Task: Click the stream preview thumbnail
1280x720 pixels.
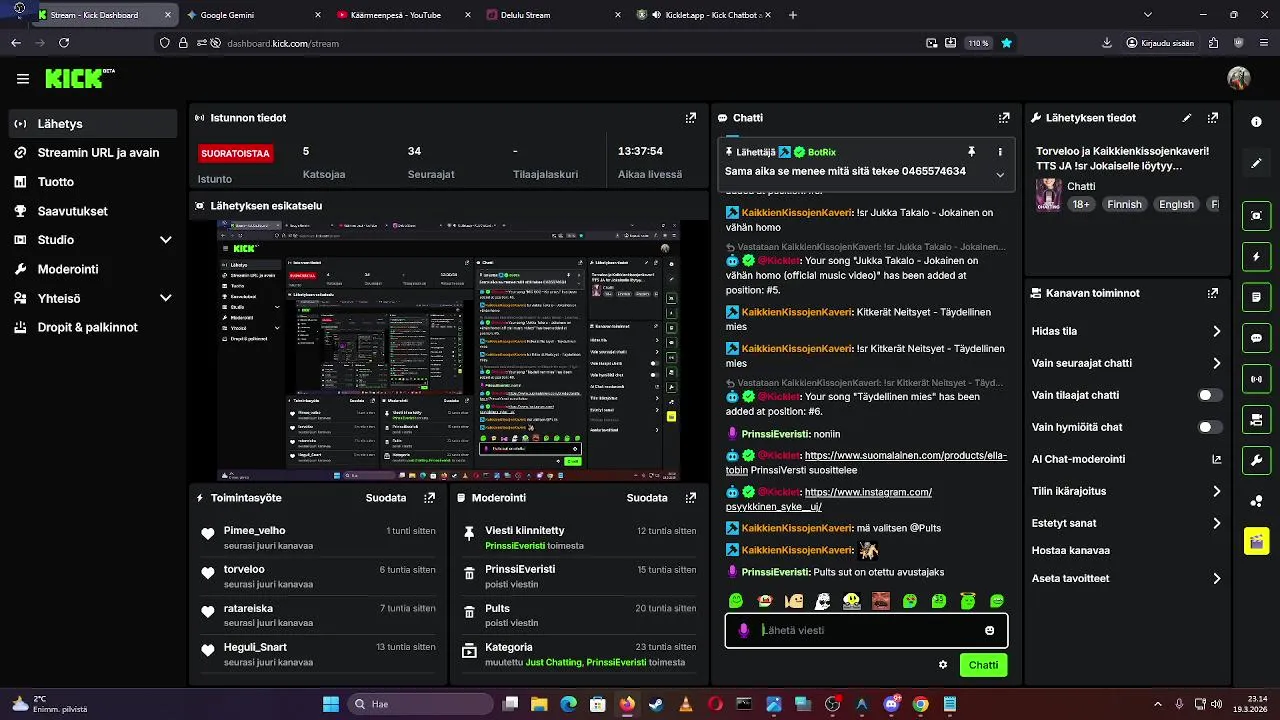Action: point(449,351)
